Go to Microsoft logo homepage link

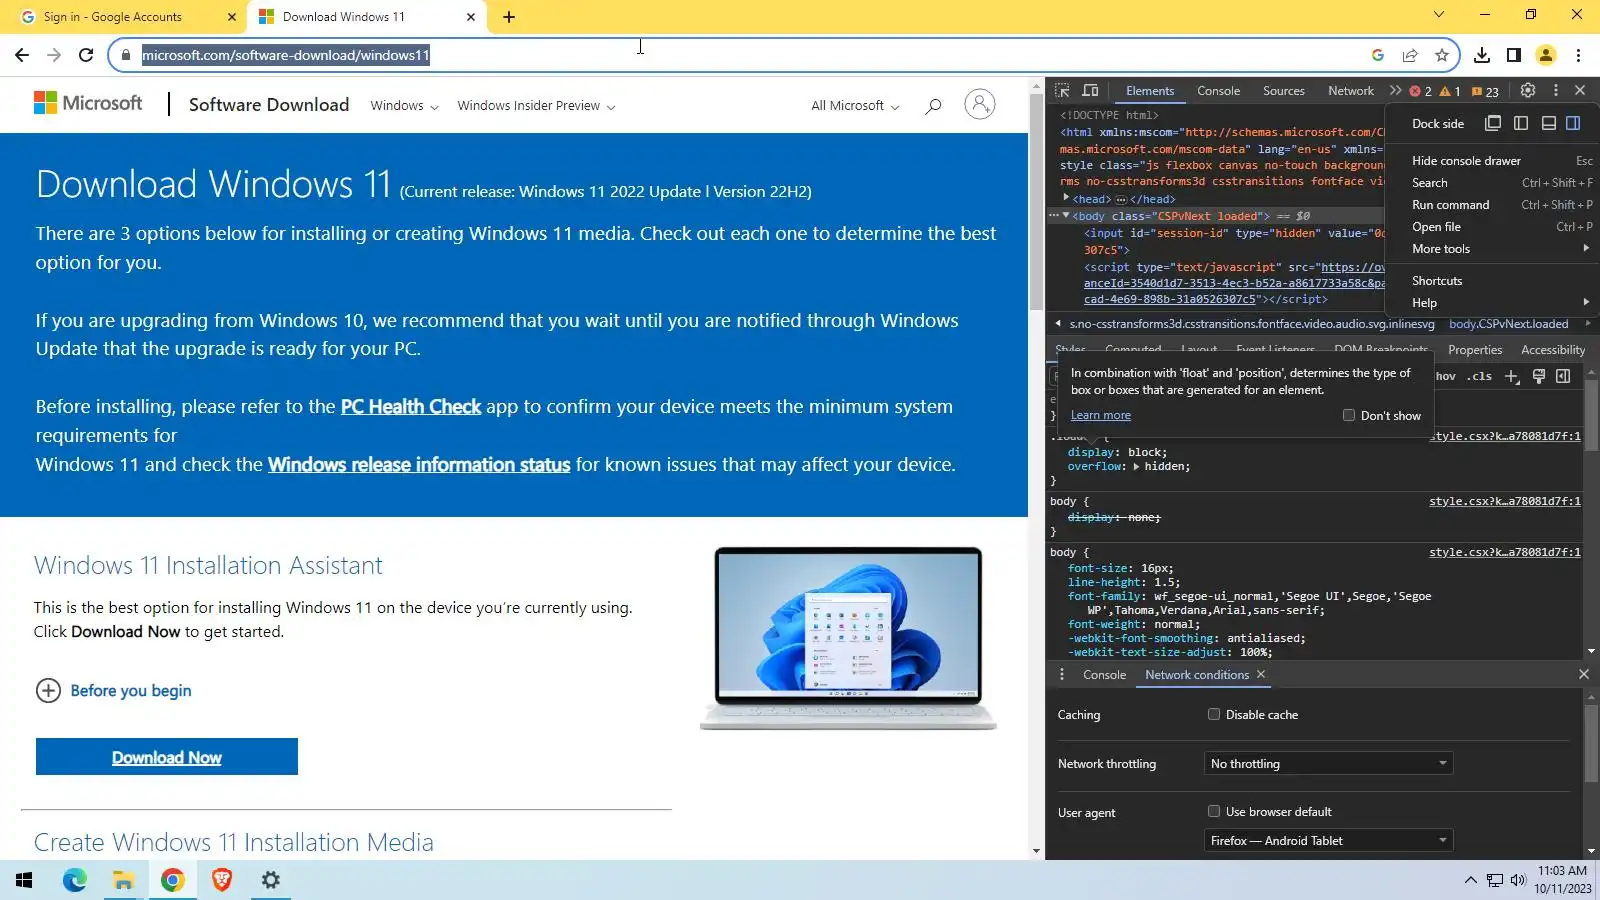point(88,103)
